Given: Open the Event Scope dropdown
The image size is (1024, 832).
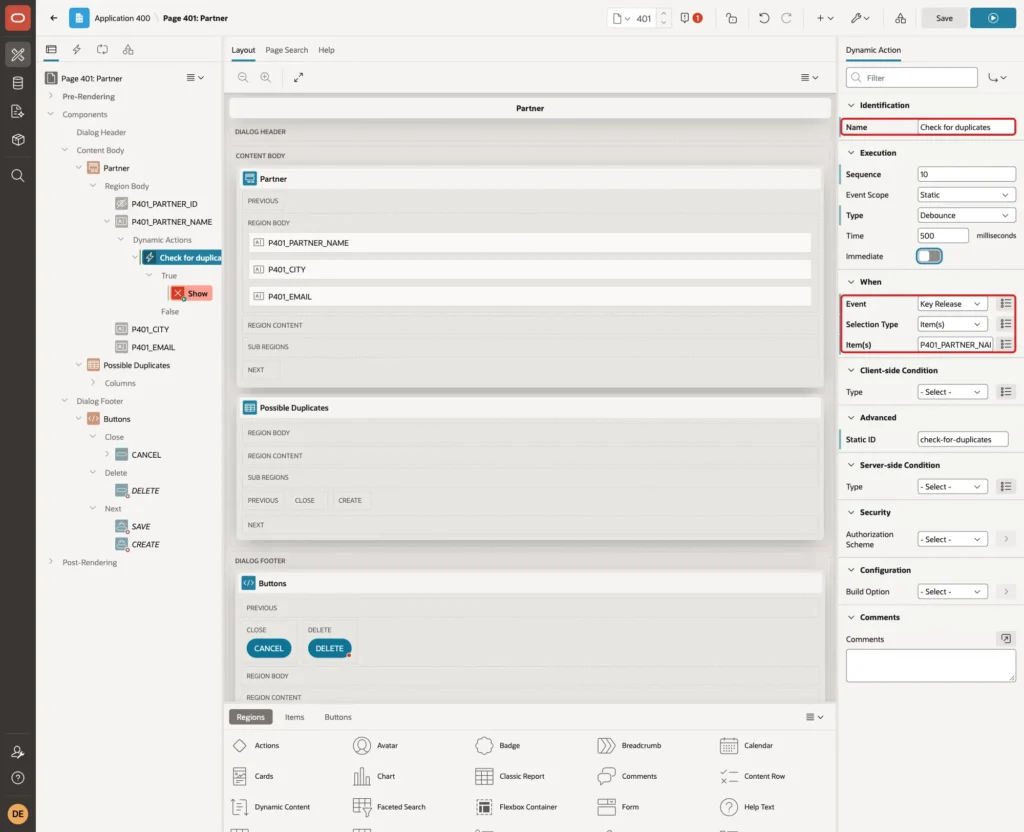Looking at the screenshot, I should 967,195.
